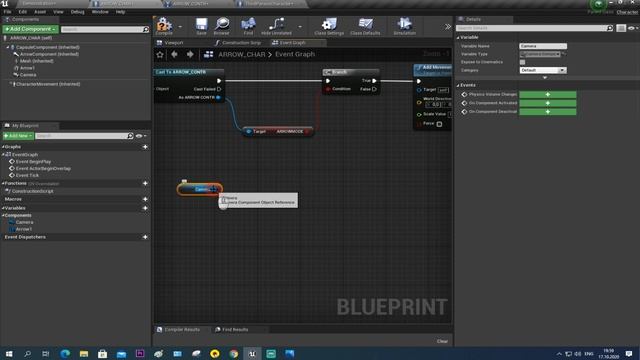The height and width of the screenshot is (360, 640).
Task: Add the On Component Activated event
Action: point(547,103)
